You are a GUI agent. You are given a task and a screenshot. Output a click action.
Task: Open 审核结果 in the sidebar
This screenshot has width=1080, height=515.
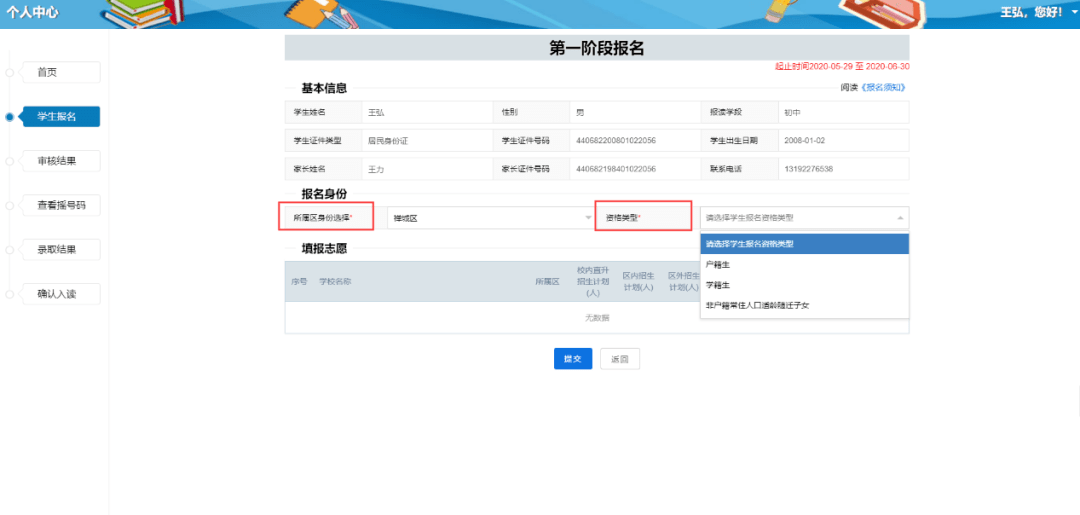tap(61, 161)
